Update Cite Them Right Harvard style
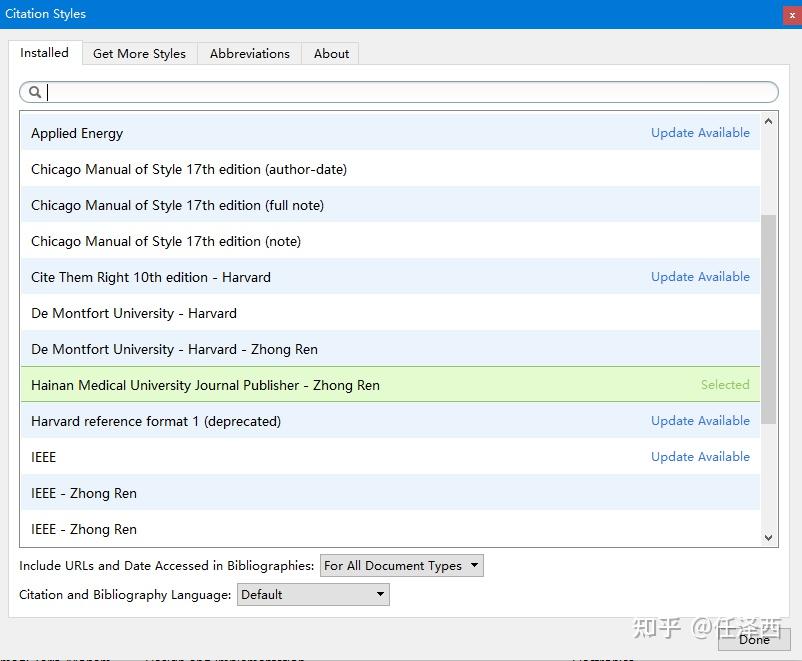The height and width of the screenshot is (661, 802). 700,277
